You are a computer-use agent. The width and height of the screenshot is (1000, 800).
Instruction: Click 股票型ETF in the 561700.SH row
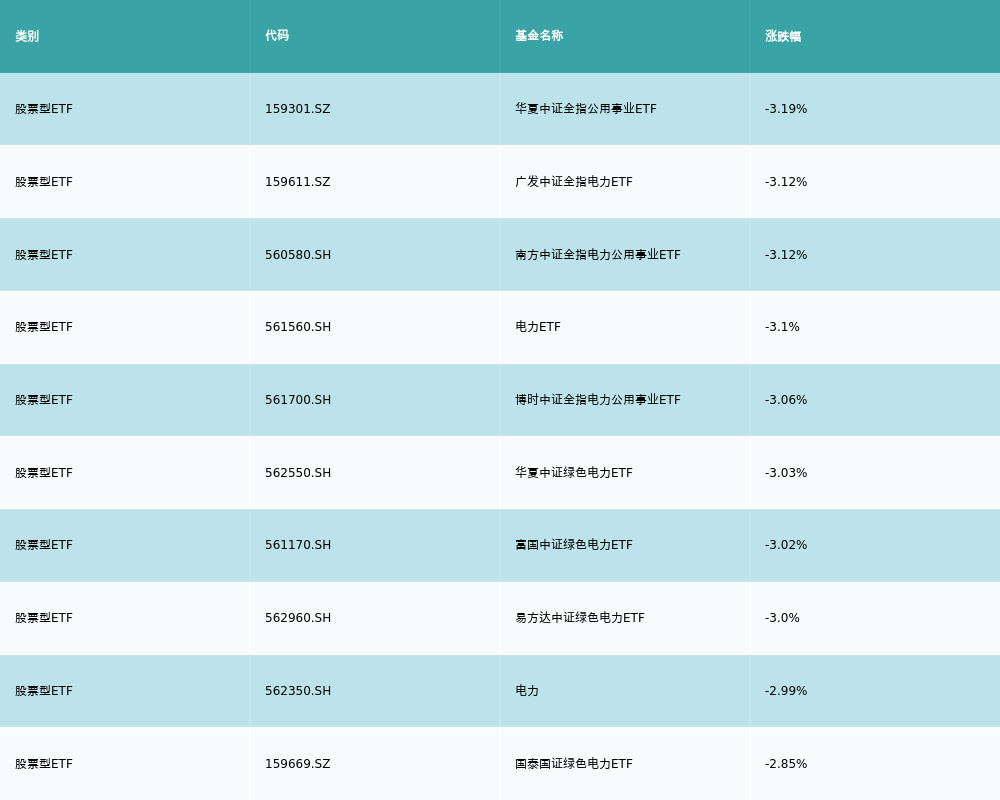point(44,400)
